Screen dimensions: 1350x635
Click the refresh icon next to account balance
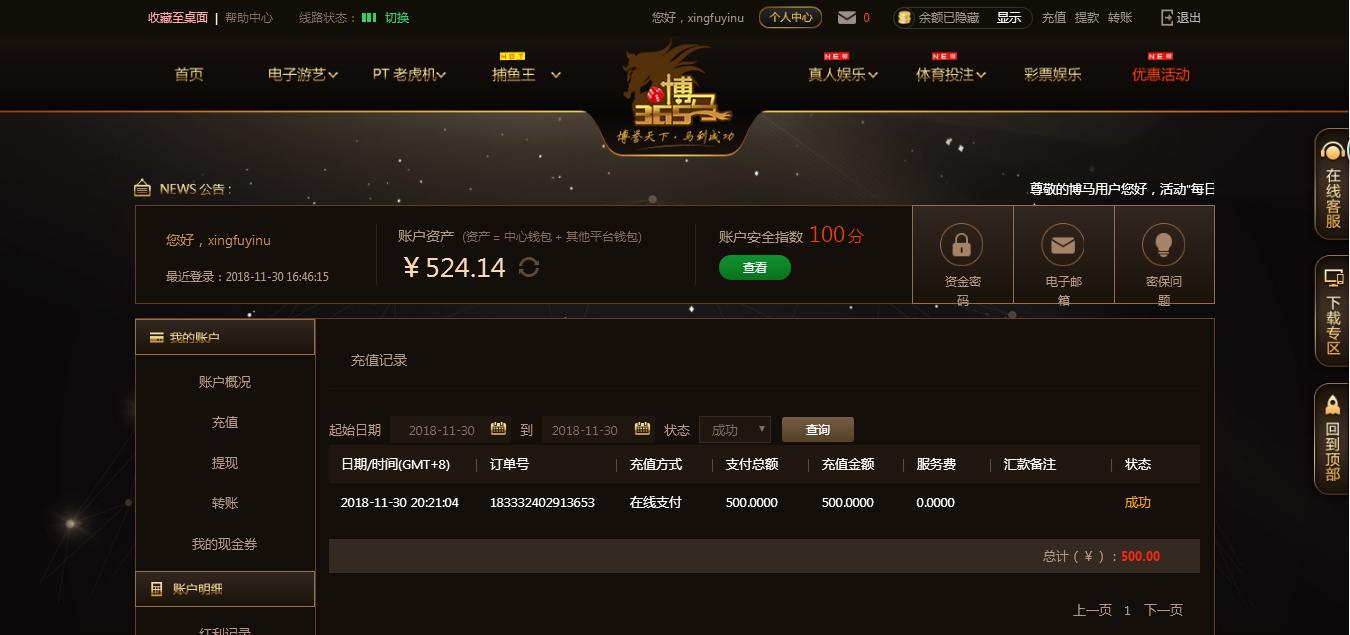pyautogui.click(x=529, y=267)
